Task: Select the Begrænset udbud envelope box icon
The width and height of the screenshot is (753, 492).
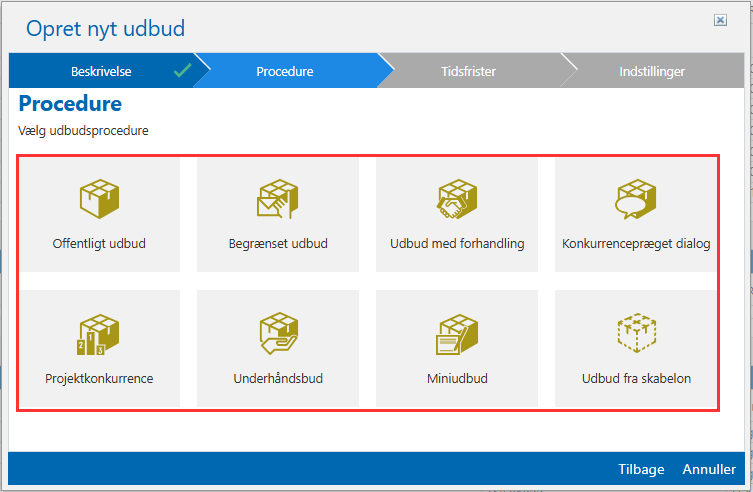Action: pyautogui.click(x=277, y=198)
